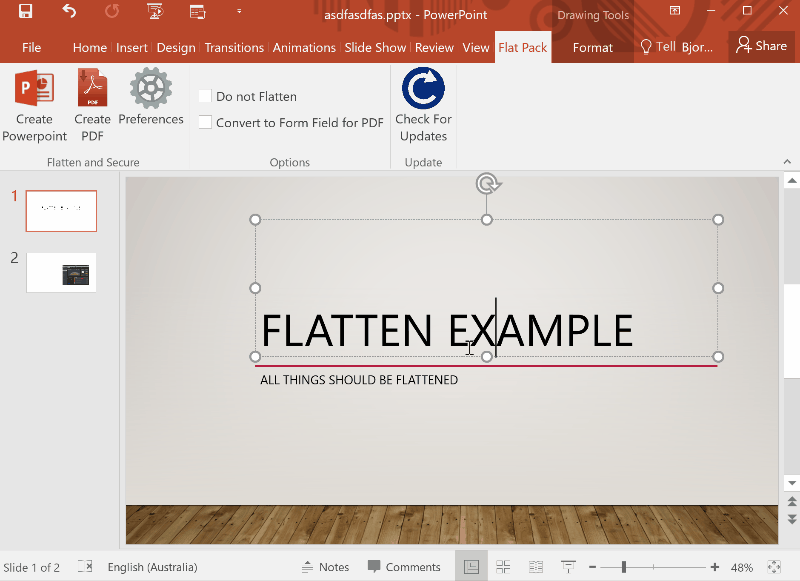Open the English (Australia) language selector
800x581 pixels.
pyautogui.click(x=152, y=566)
